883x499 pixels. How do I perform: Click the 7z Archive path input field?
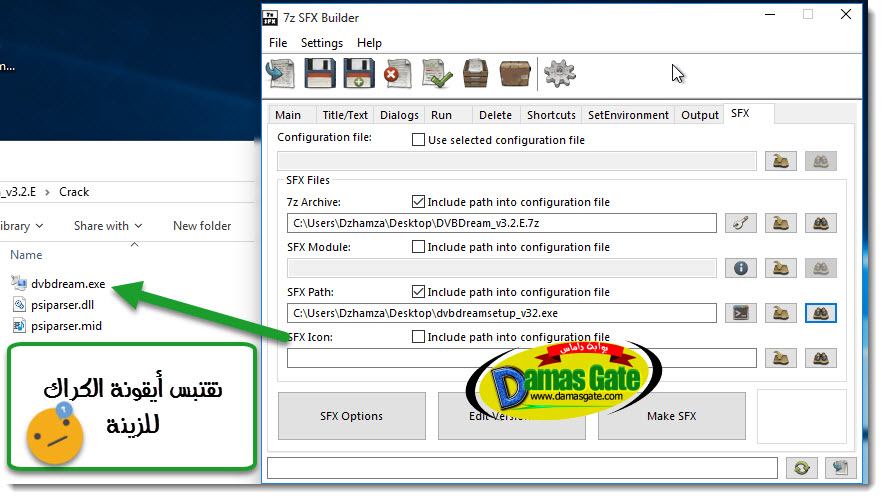tap(502, 223)
